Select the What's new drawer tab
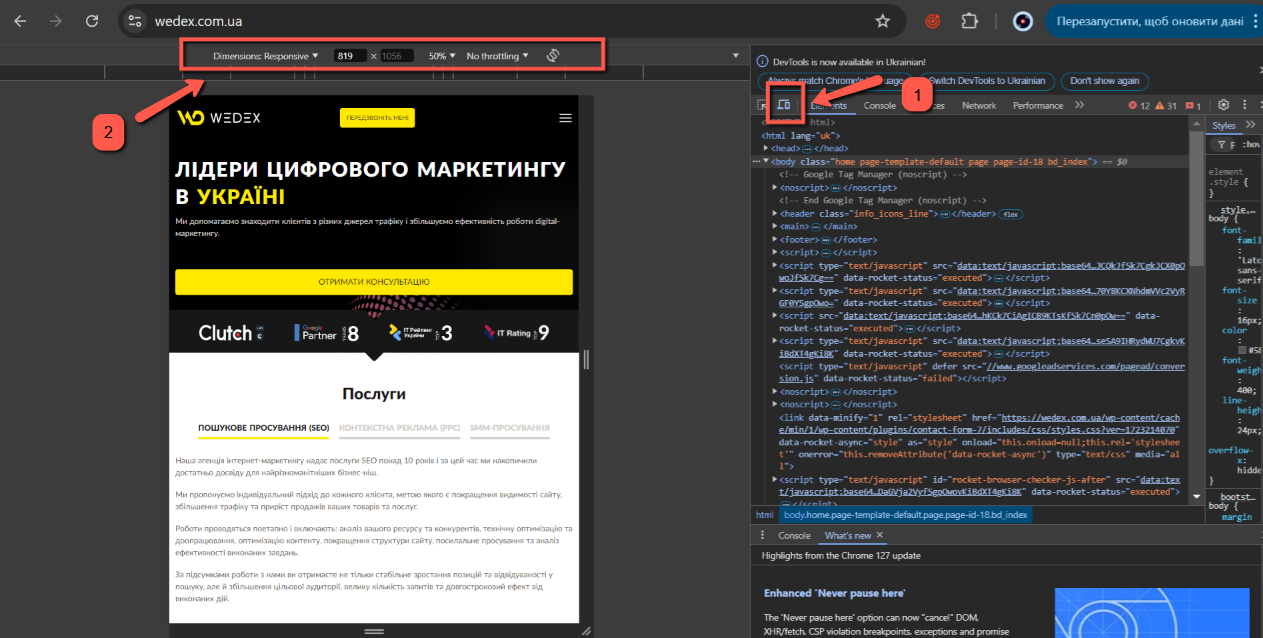 847,536
